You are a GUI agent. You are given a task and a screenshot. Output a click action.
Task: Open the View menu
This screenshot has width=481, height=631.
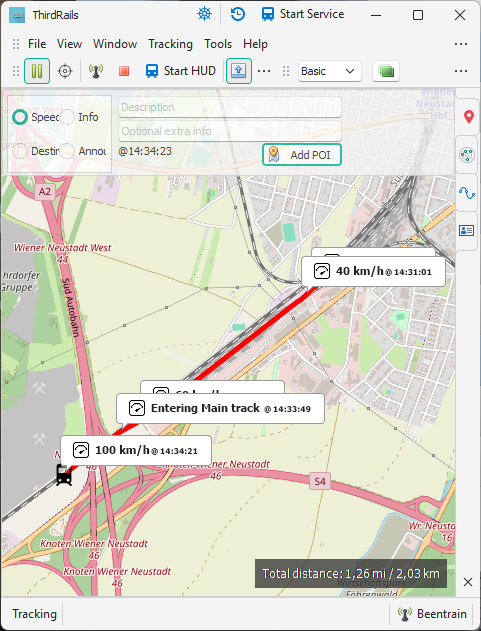pyautogui.click(x=69, y=44)
